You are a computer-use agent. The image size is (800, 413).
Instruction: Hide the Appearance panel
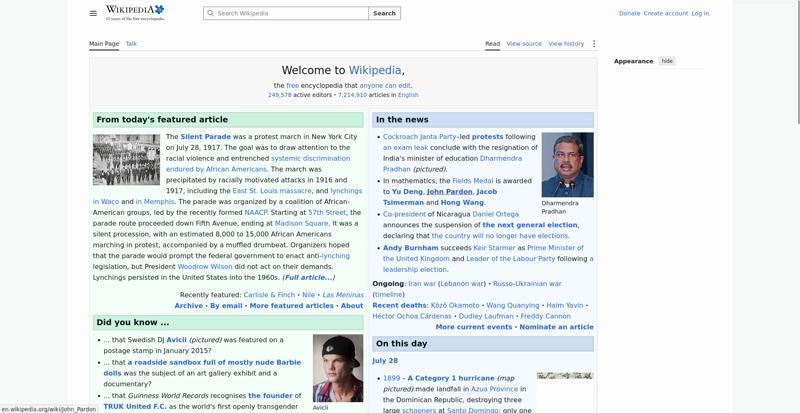(667, 61)
